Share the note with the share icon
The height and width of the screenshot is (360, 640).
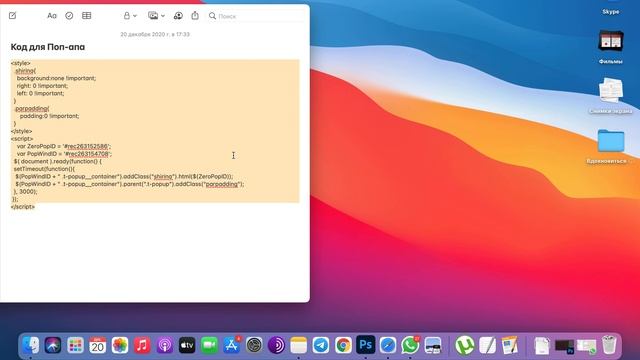pos(195,16)
